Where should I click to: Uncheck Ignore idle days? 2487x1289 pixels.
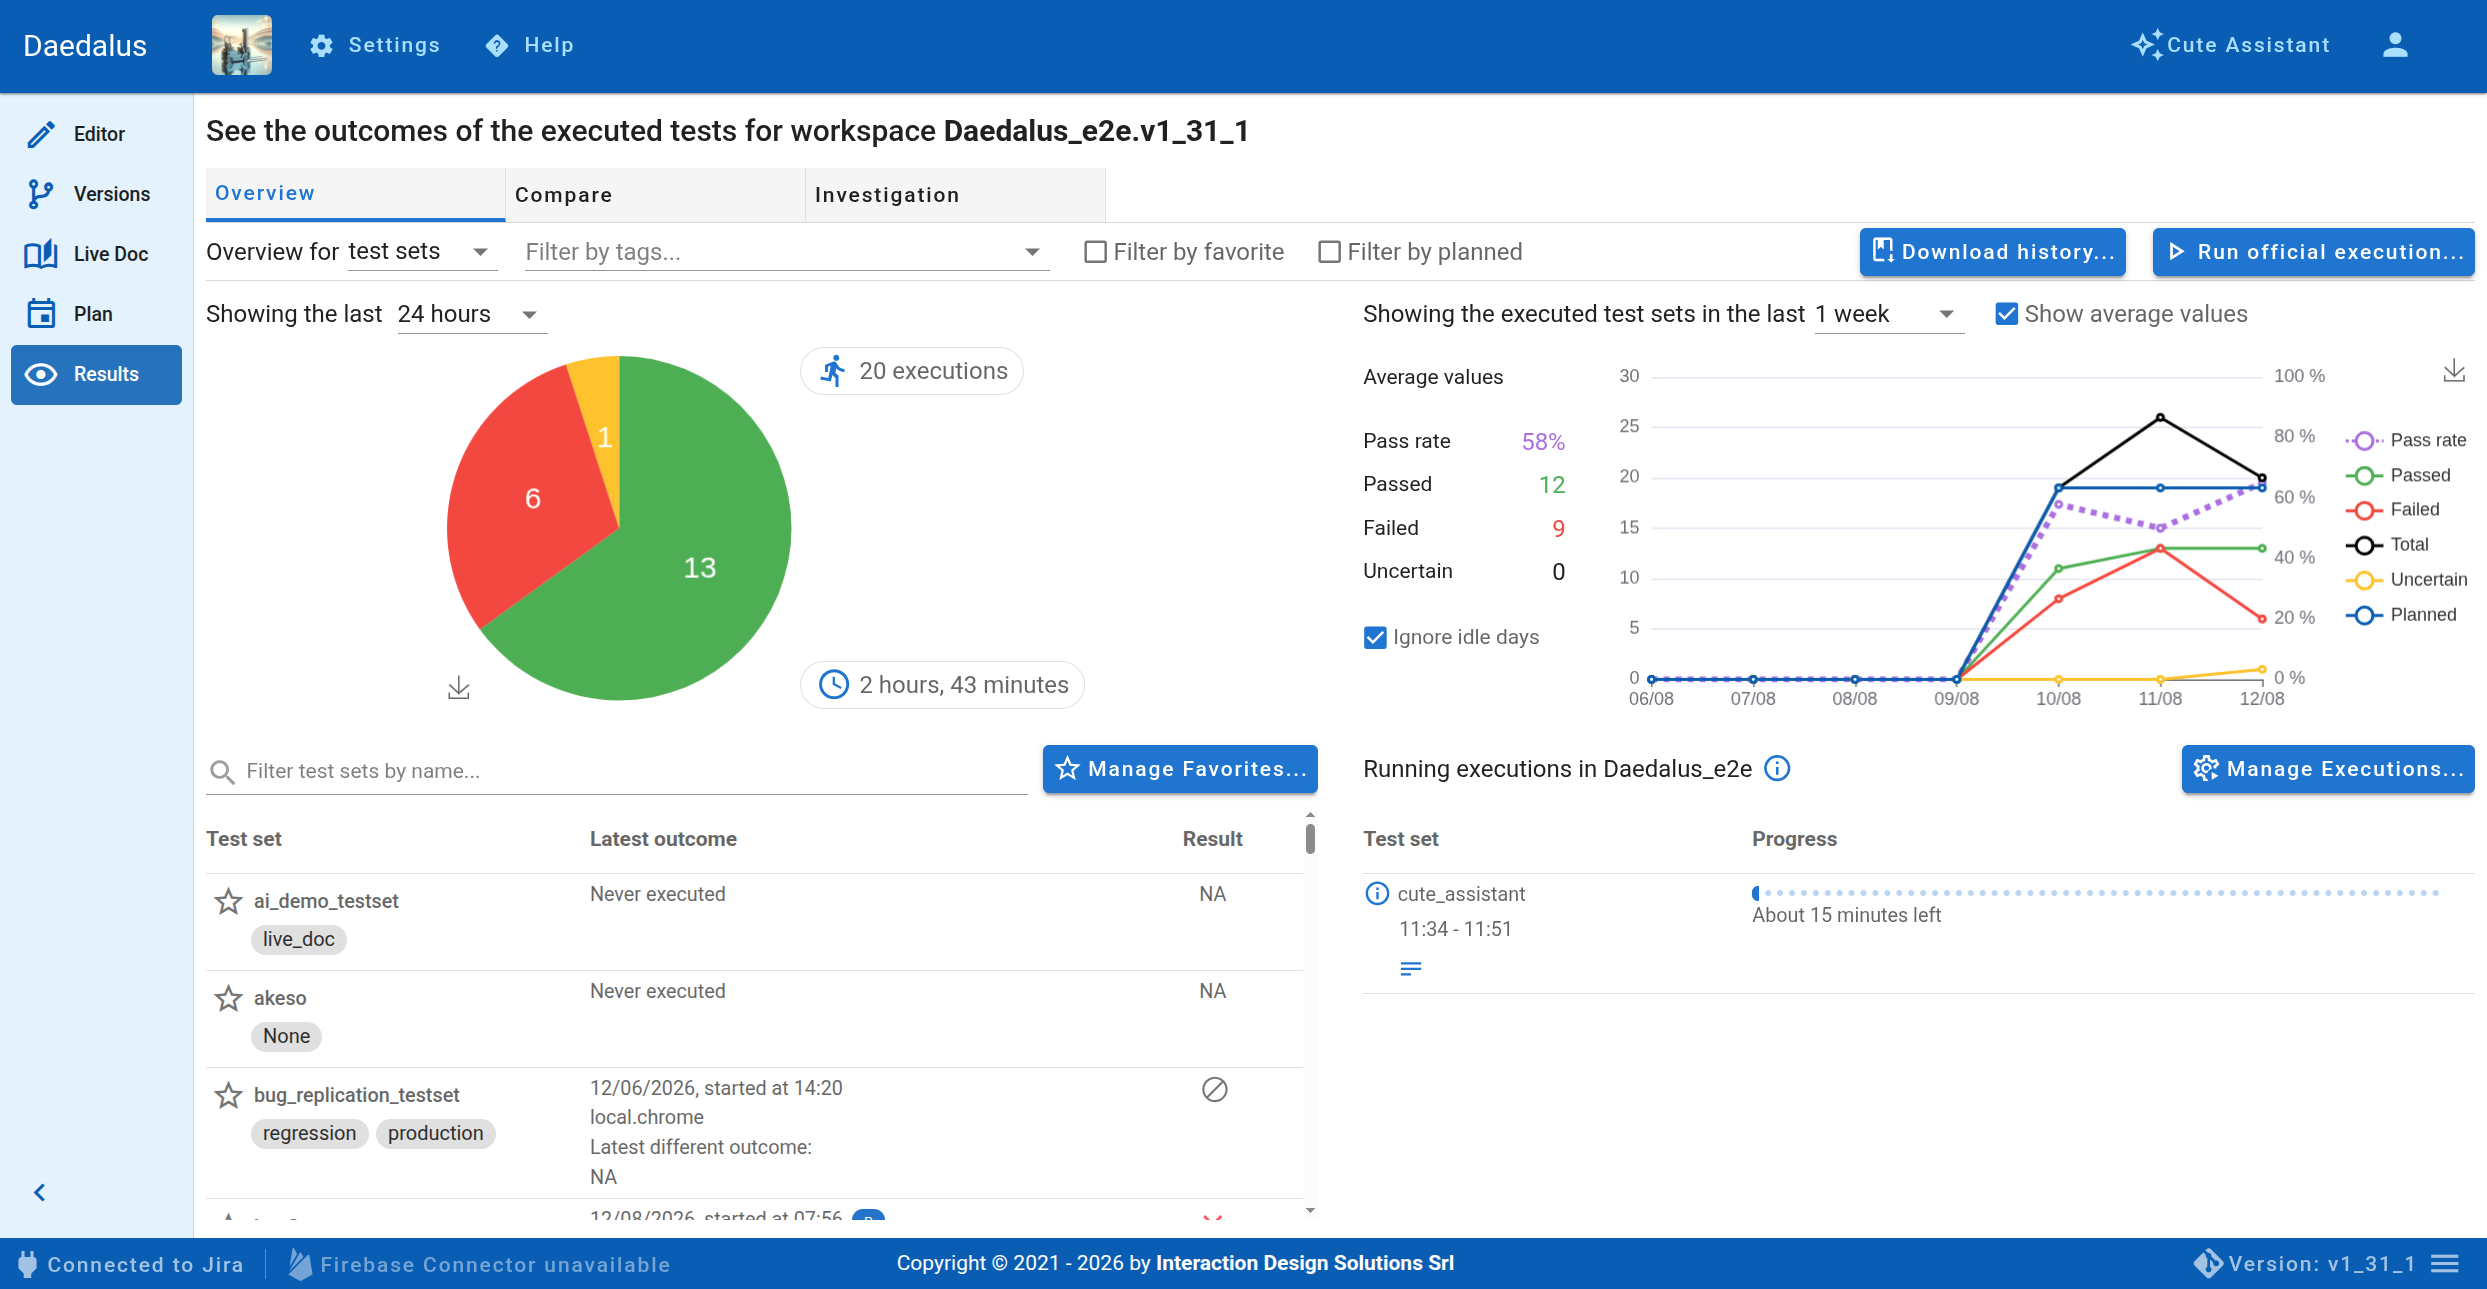coord(1375,637)
